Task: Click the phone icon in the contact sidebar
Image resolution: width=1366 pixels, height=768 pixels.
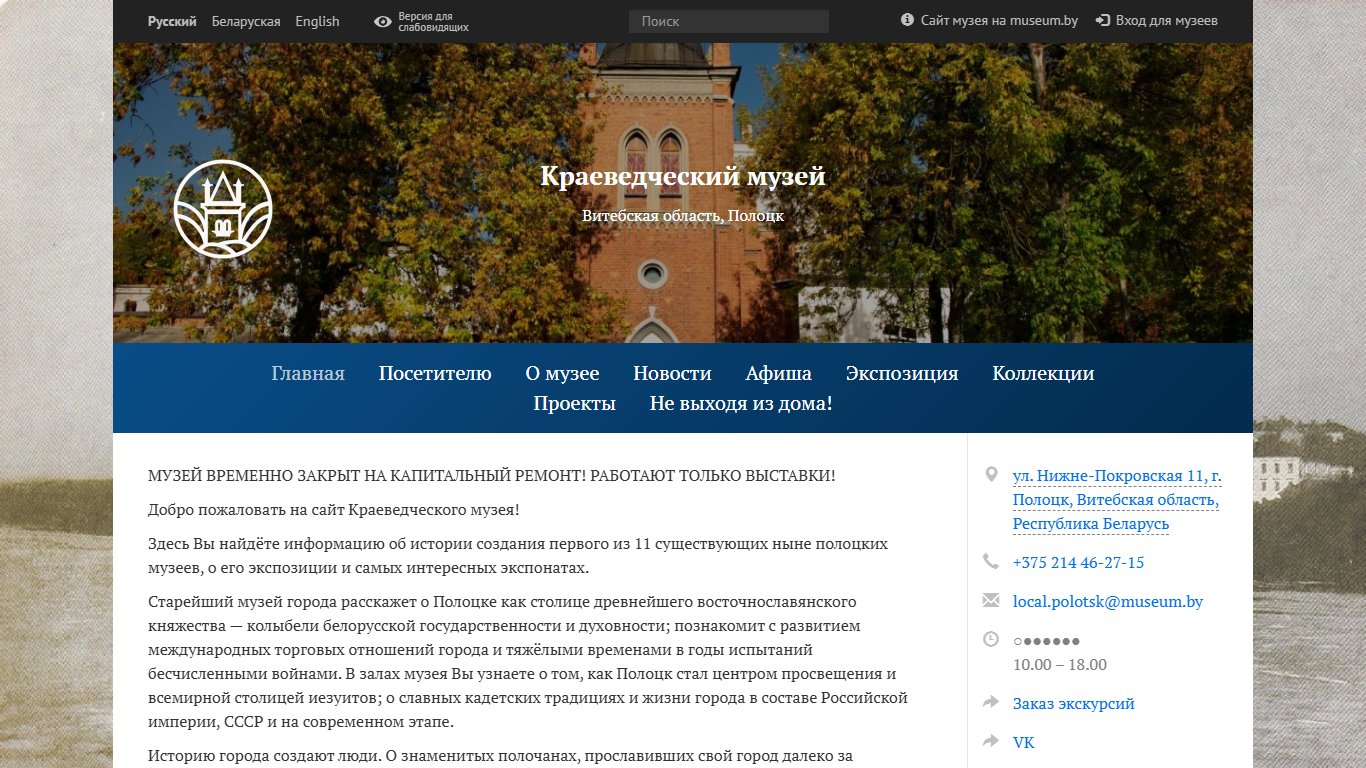Action: click(991, 561)
